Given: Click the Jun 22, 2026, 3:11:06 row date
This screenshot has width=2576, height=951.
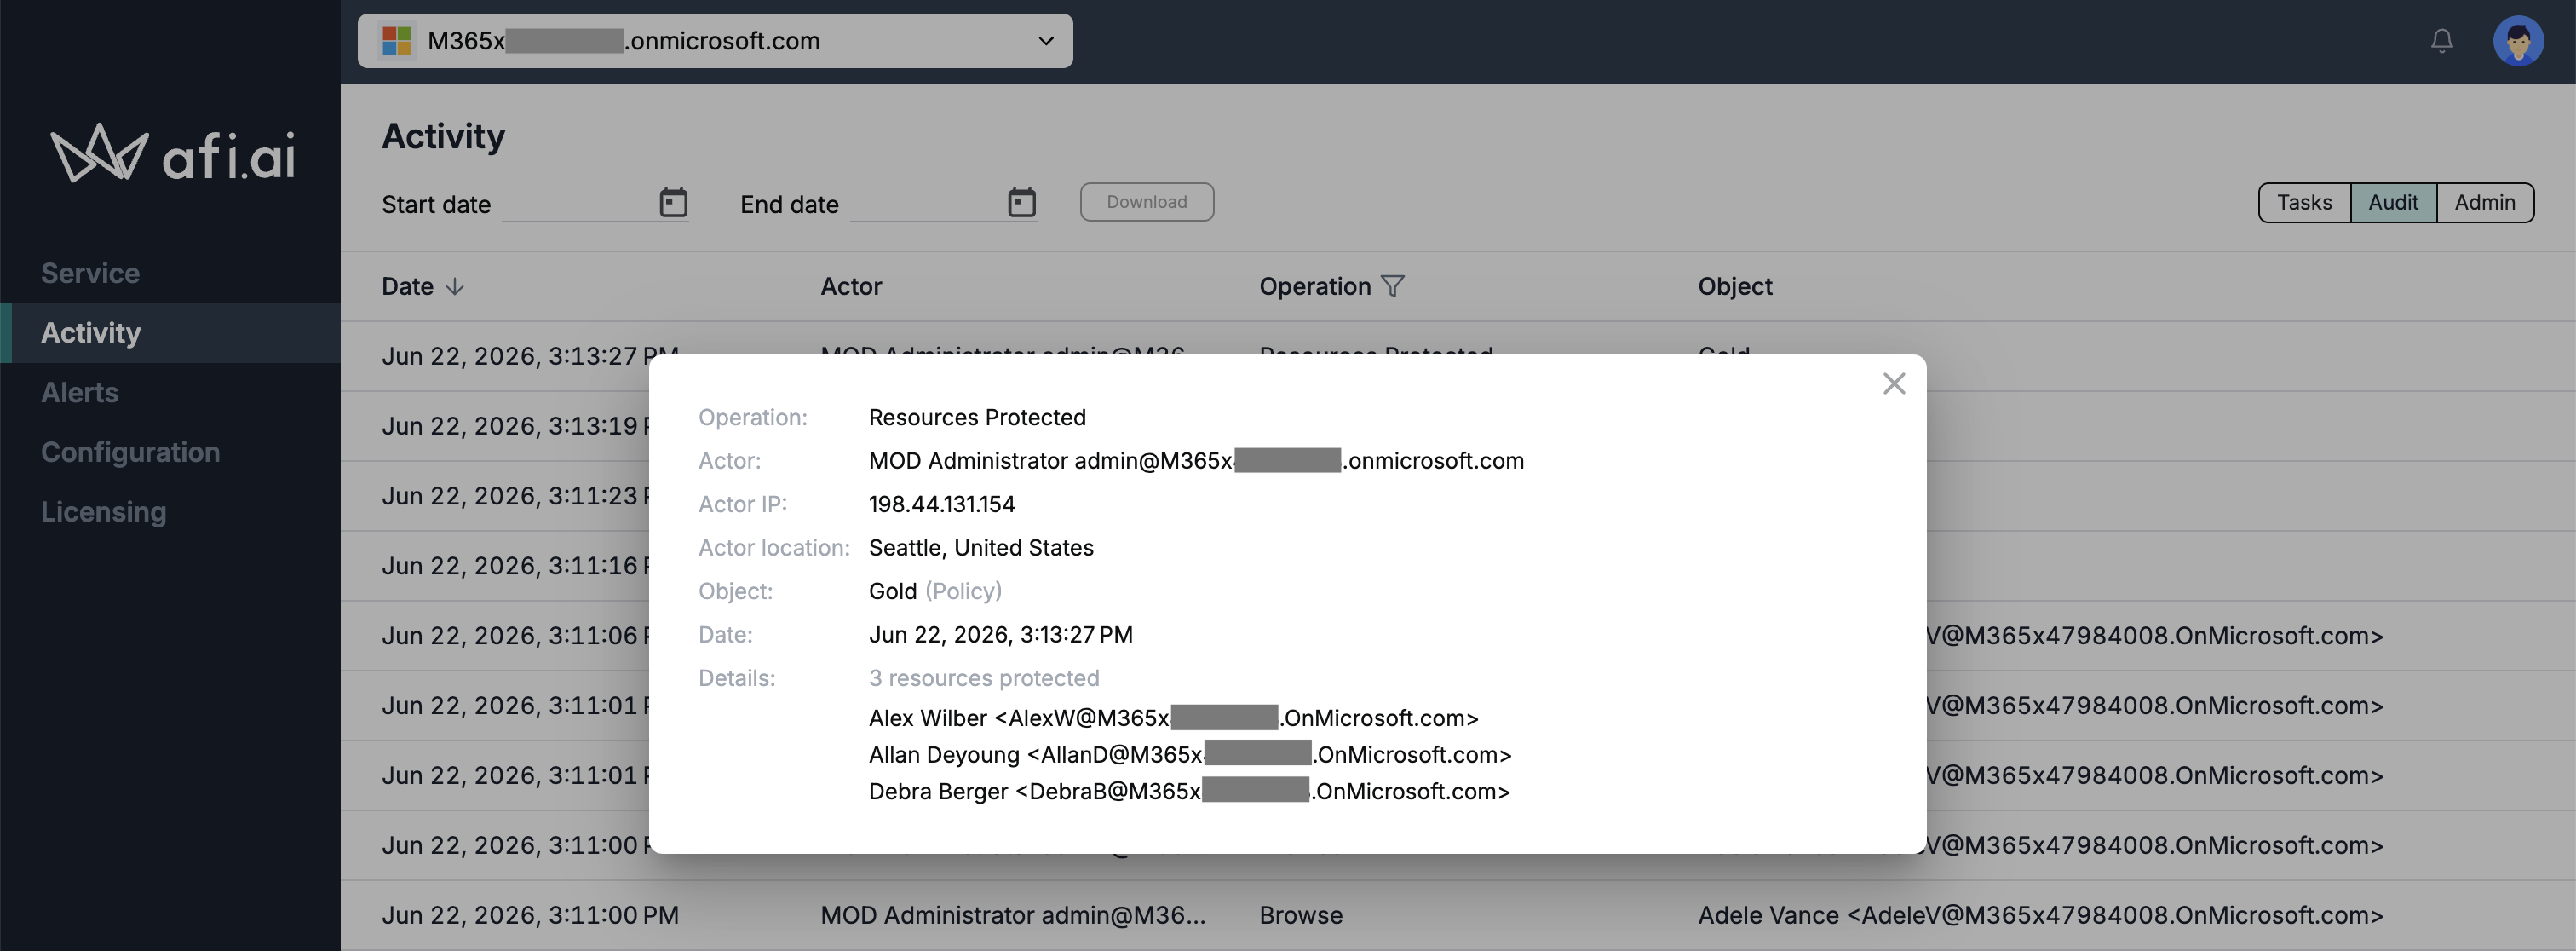Looking at the screenshot, I should (x=515, y=636).
